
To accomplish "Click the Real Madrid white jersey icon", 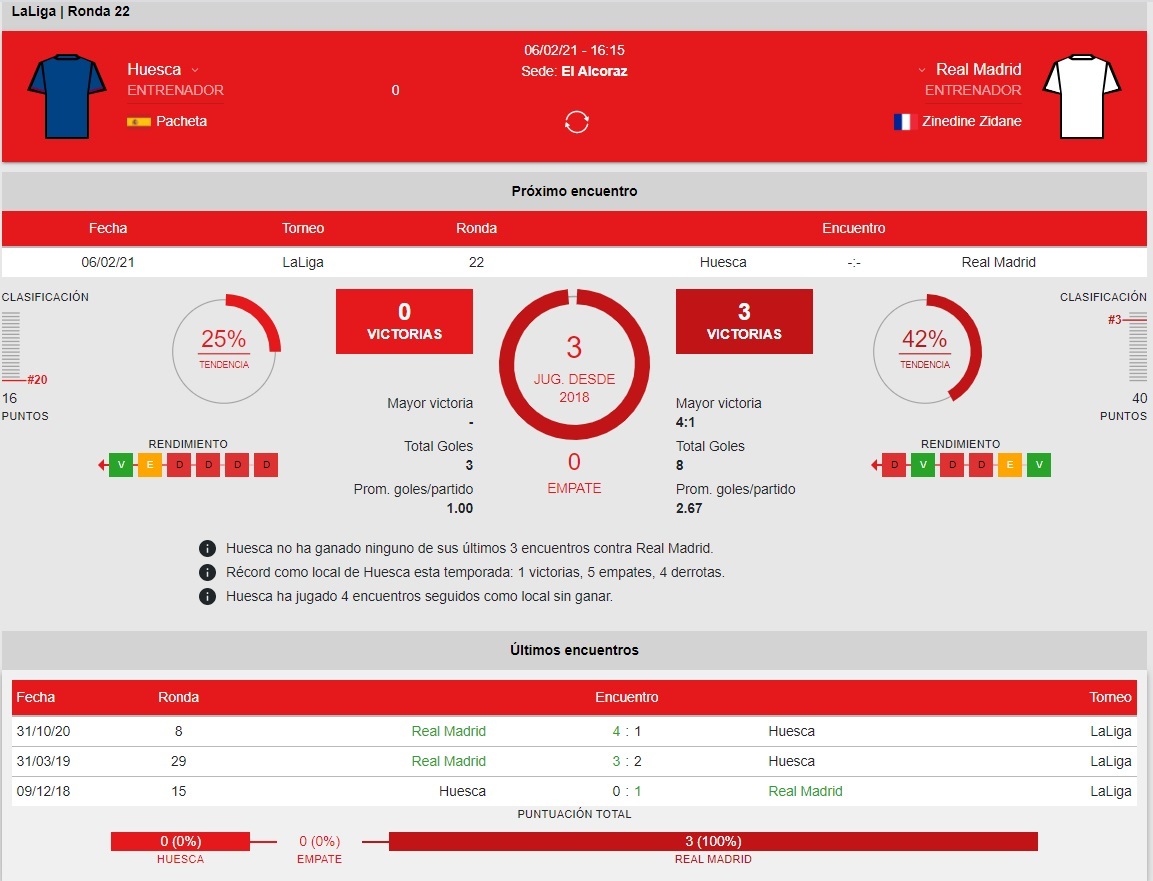I will 1082,96.
